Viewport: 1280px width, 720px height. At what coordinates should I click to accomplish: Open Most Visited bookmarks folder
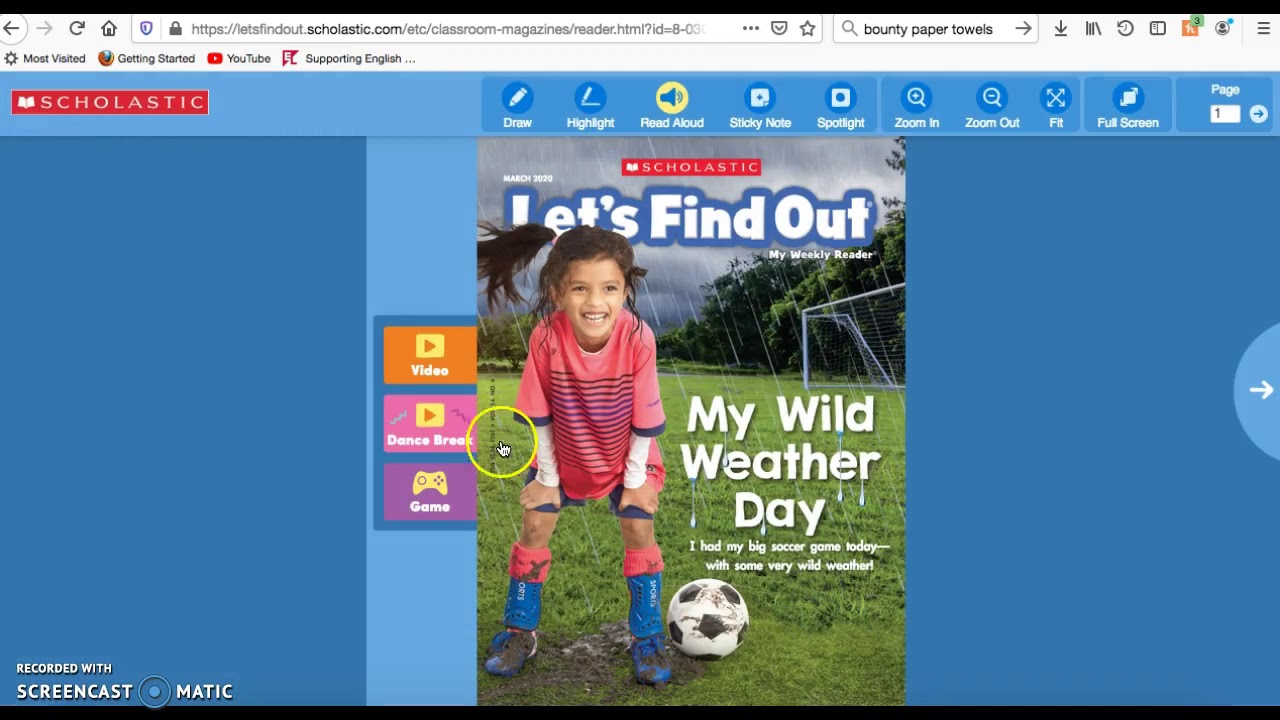[45, 58]
